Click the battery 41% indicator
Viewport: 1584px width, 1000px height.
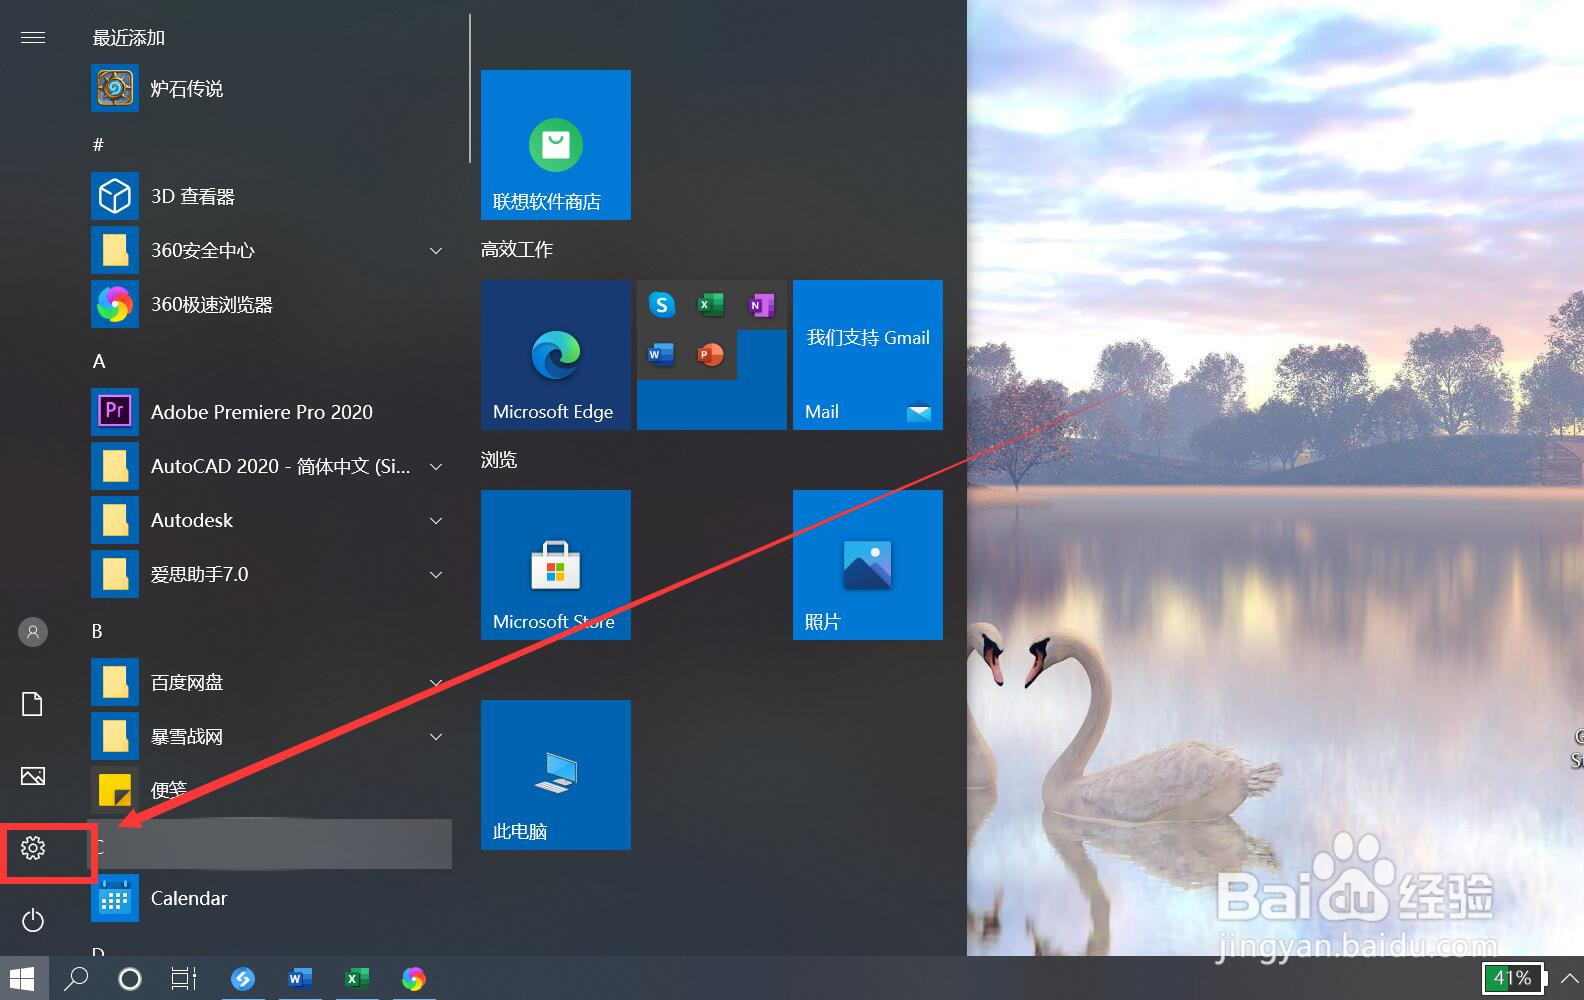pyautogui.click(x=1513, y=978)
